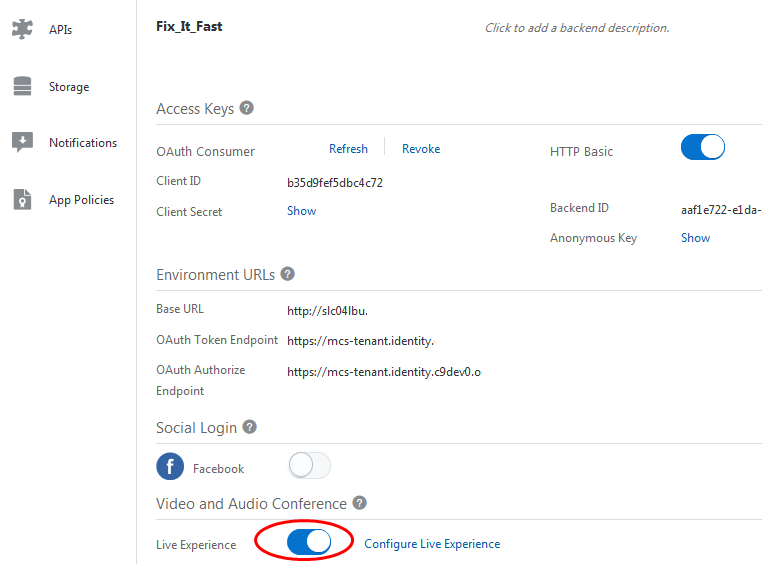Click the Notifications message icon
Image resolution: width=762 pixels, height=564 pixels.
tap(22, 143)
